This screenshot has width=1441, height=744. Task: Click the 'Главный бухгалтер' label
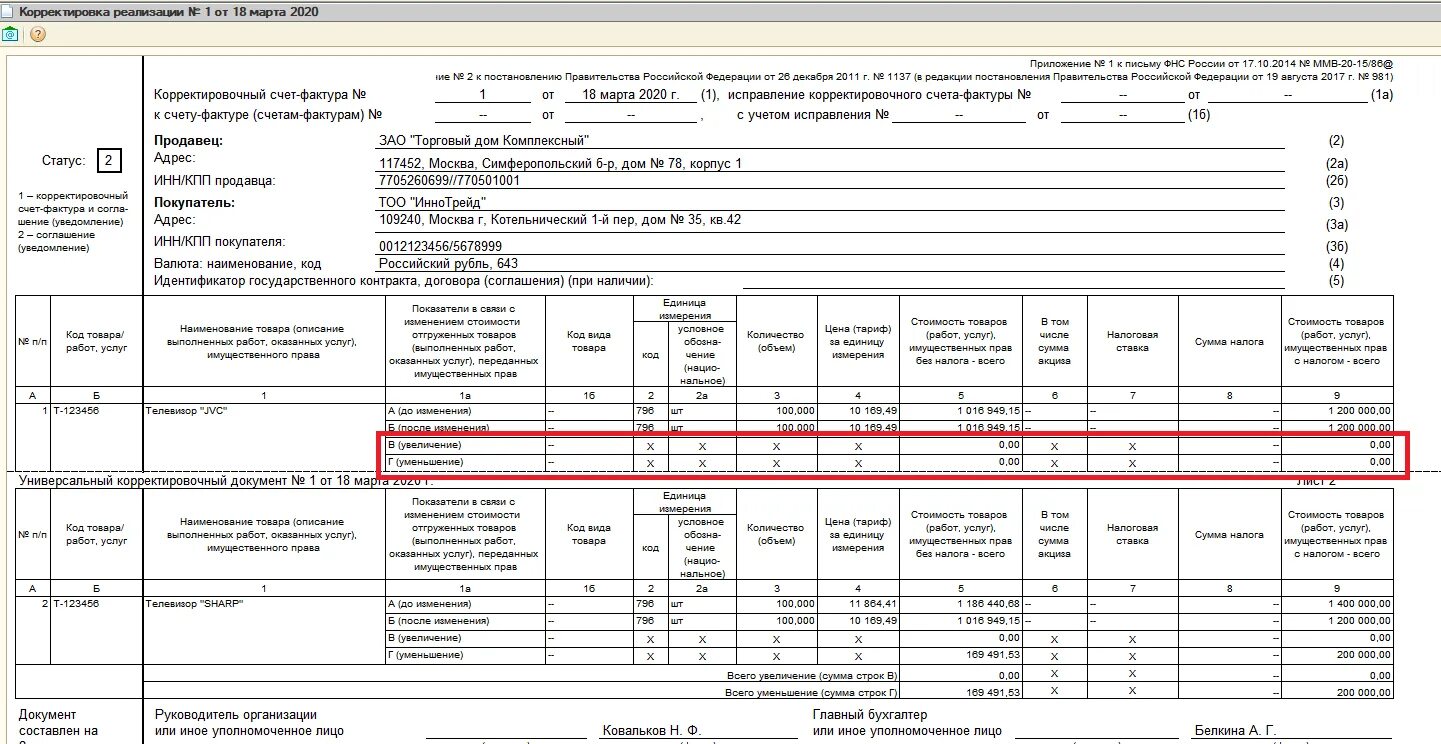tap(870, 715)
